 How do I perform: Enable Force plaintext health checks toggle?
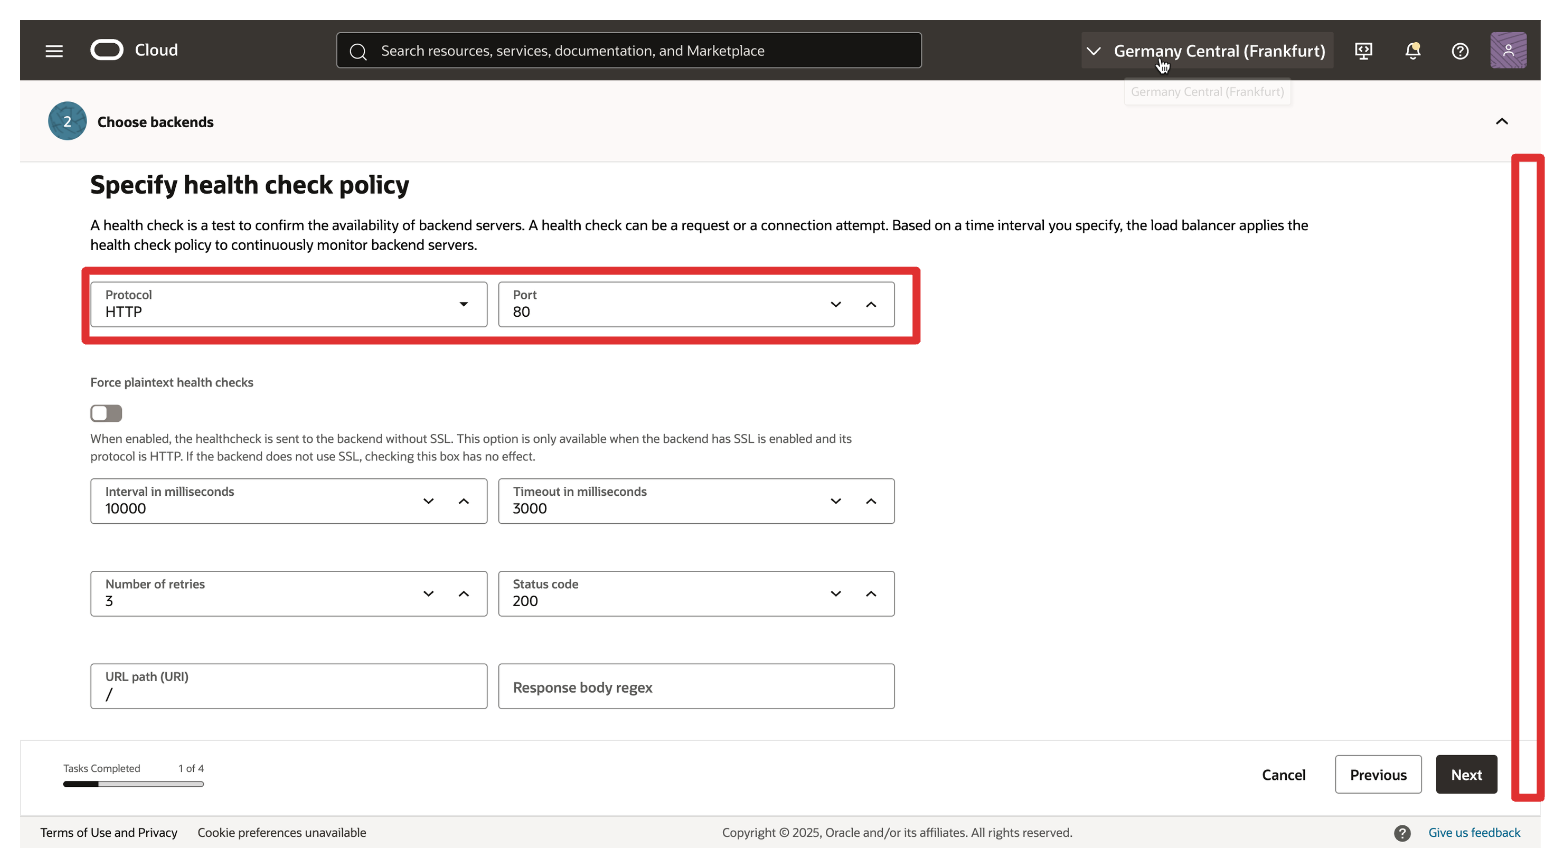point(106,413)
